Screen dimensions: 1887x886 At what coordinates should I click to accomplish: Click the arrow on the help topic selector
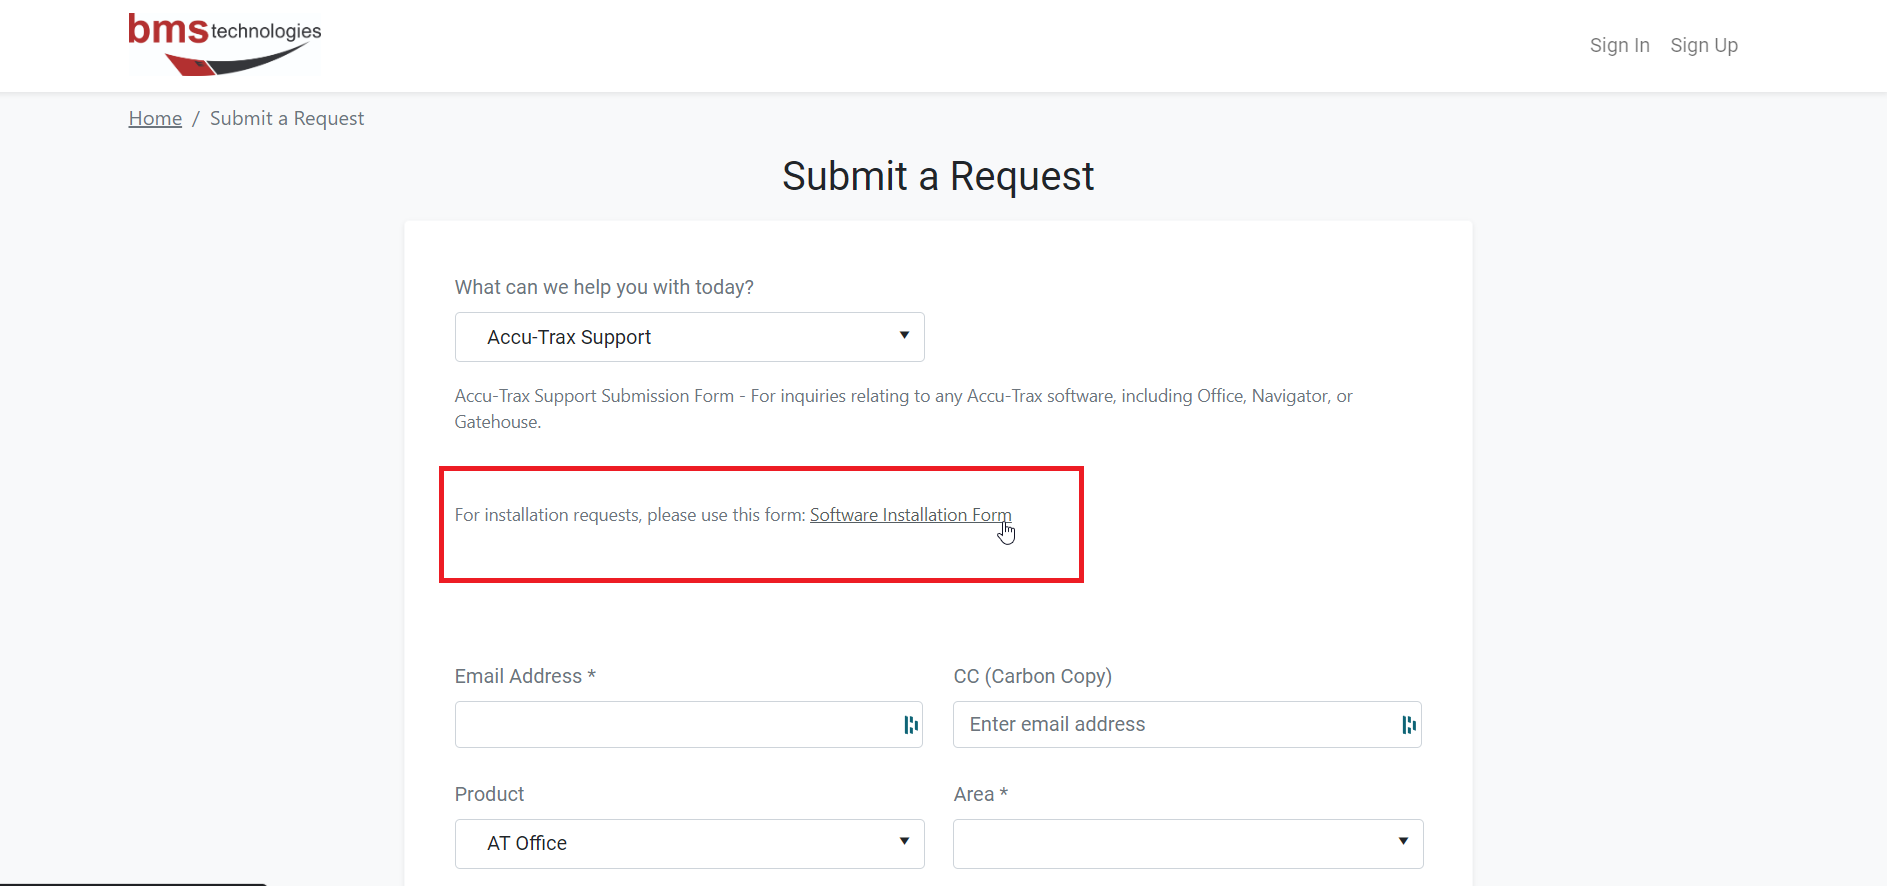[904, 336]
